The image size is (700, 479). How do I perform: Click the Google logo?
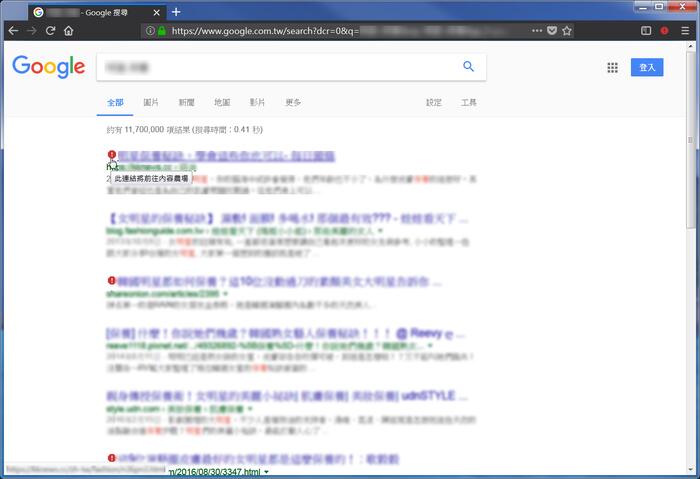point(48,67)
